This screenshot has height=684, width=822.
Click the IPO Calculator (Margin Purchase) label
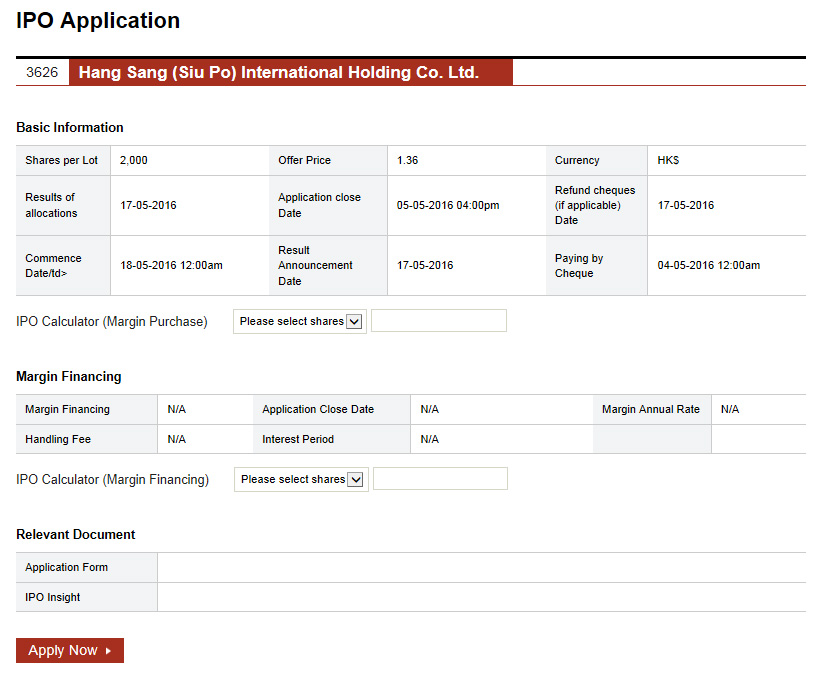coord(112,321)
